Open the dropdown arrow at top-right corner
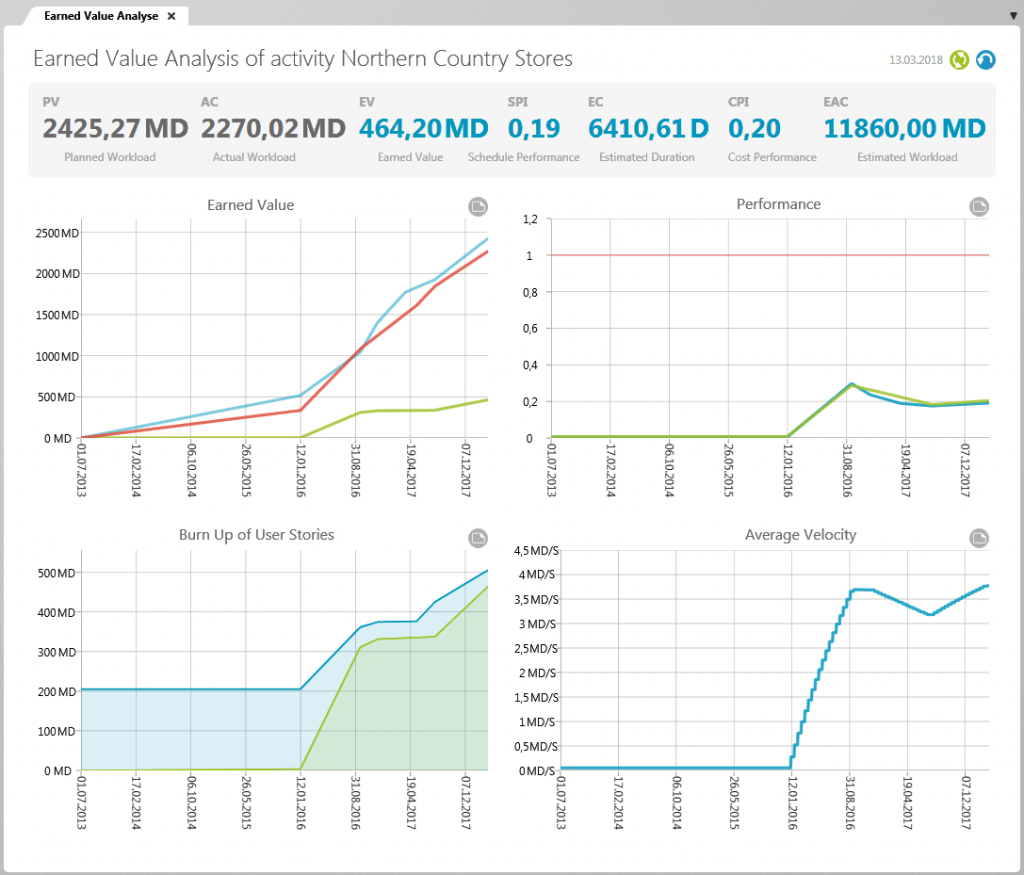Screen dimensions: 1024x875 (1013, 15)
